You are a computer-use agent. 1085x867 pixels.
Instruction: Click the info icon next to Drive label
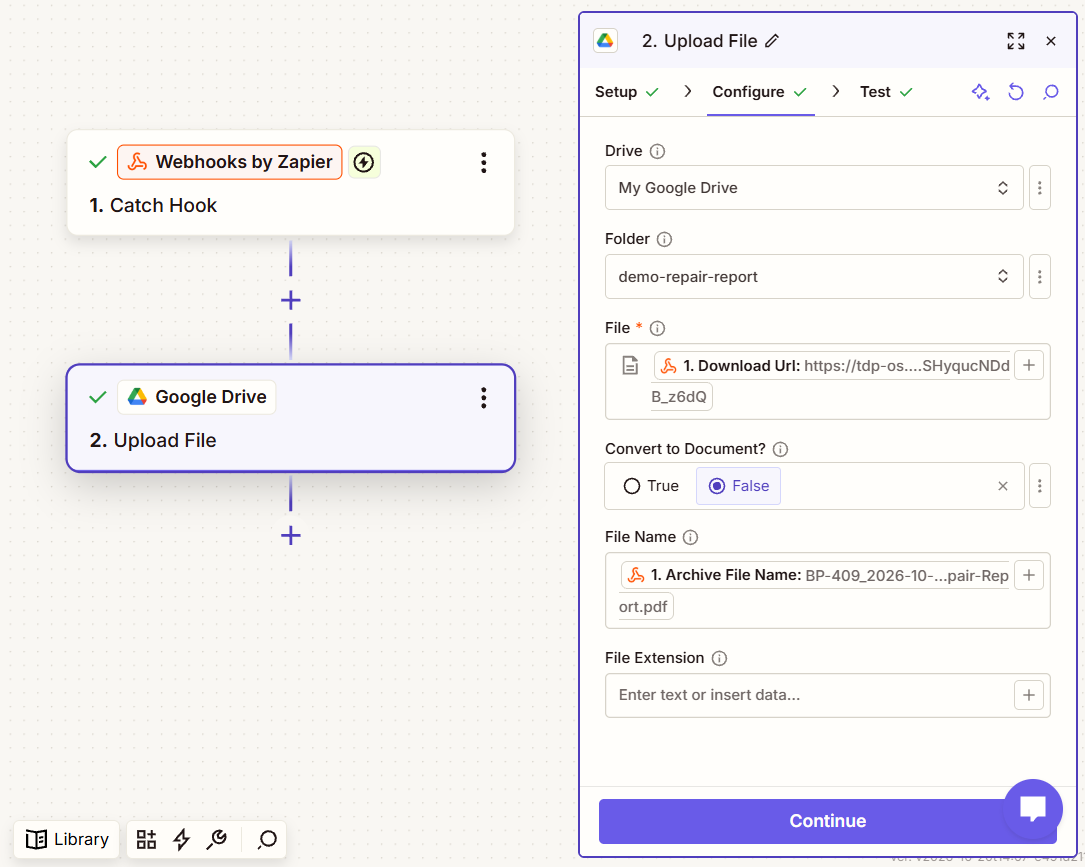click(x=657, y=152)
